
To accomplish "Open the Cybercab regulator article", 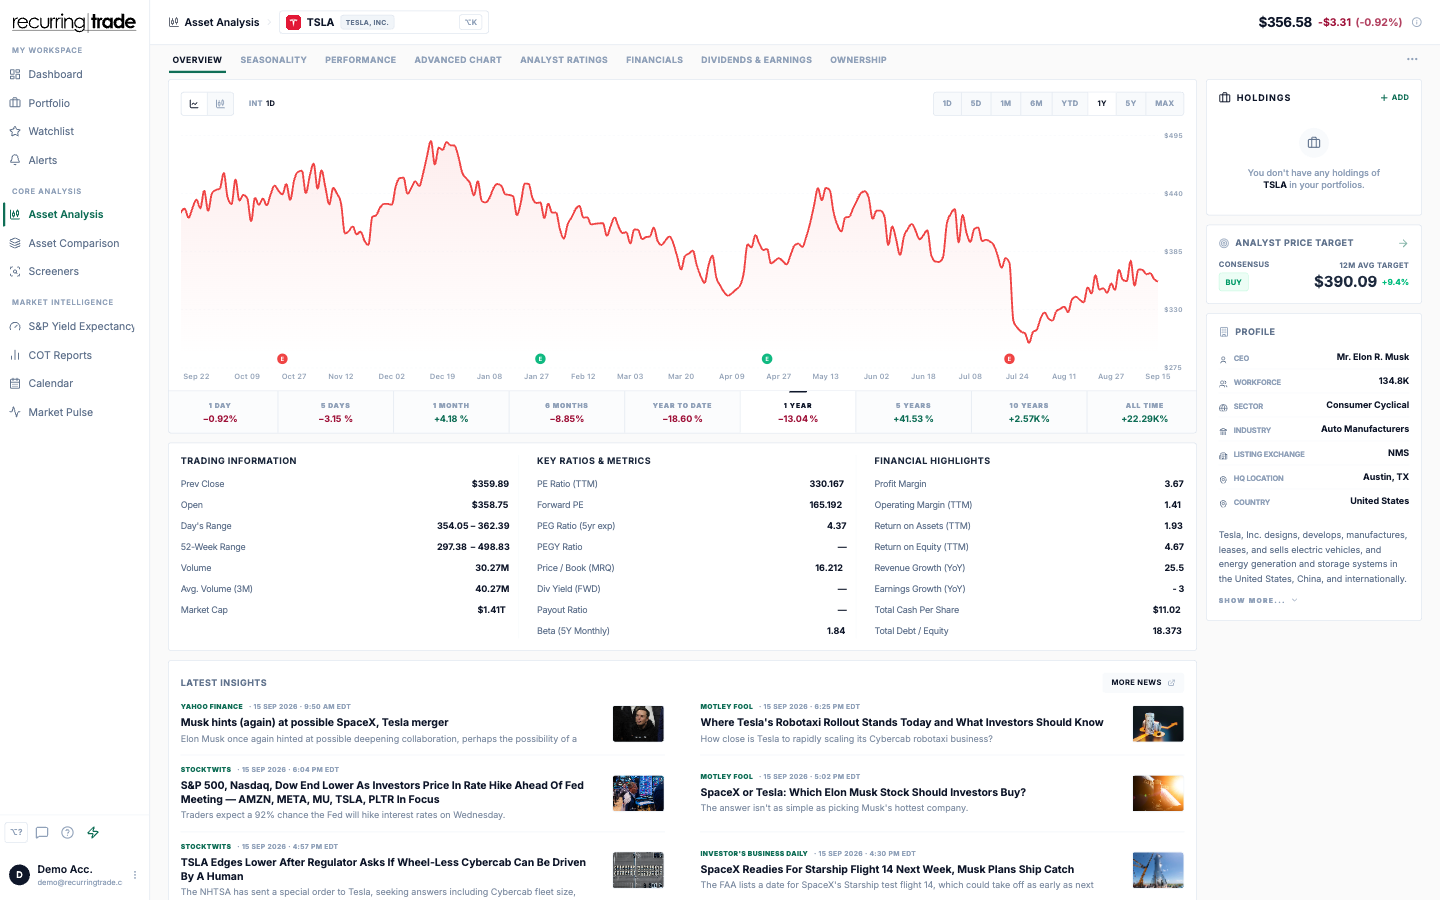I will click(x=383, y=869).
